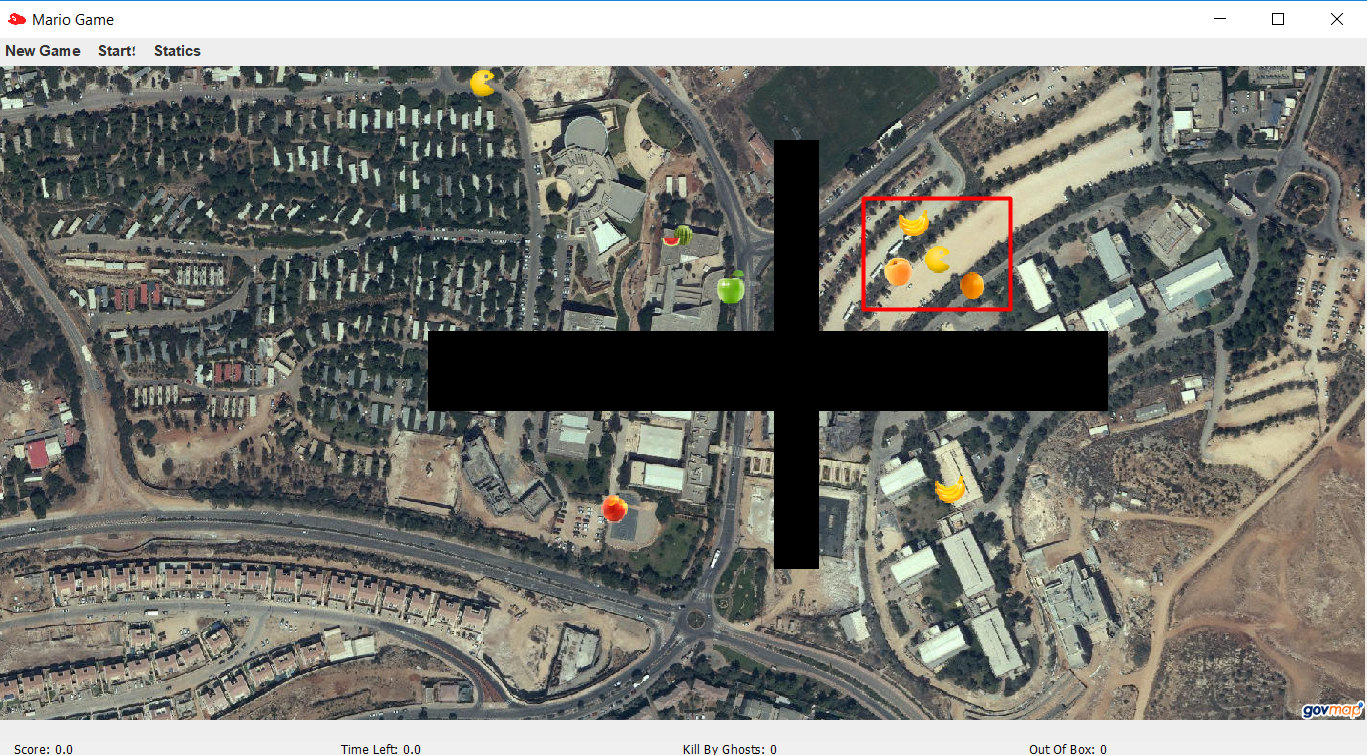Click the black vertical obstacle above the horizontal block
Image resolution: width=1367 pixels, height=755 pixels.
[797, 235]
